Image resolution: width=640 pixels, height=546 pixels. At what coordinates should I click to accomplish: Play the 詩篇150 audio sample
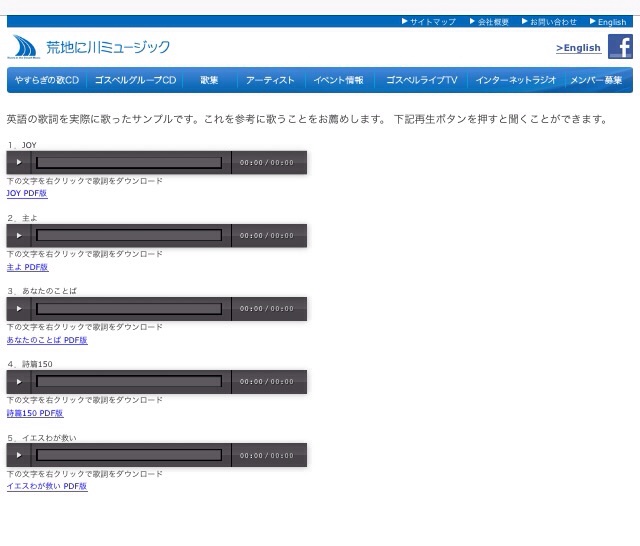[19, 382]
